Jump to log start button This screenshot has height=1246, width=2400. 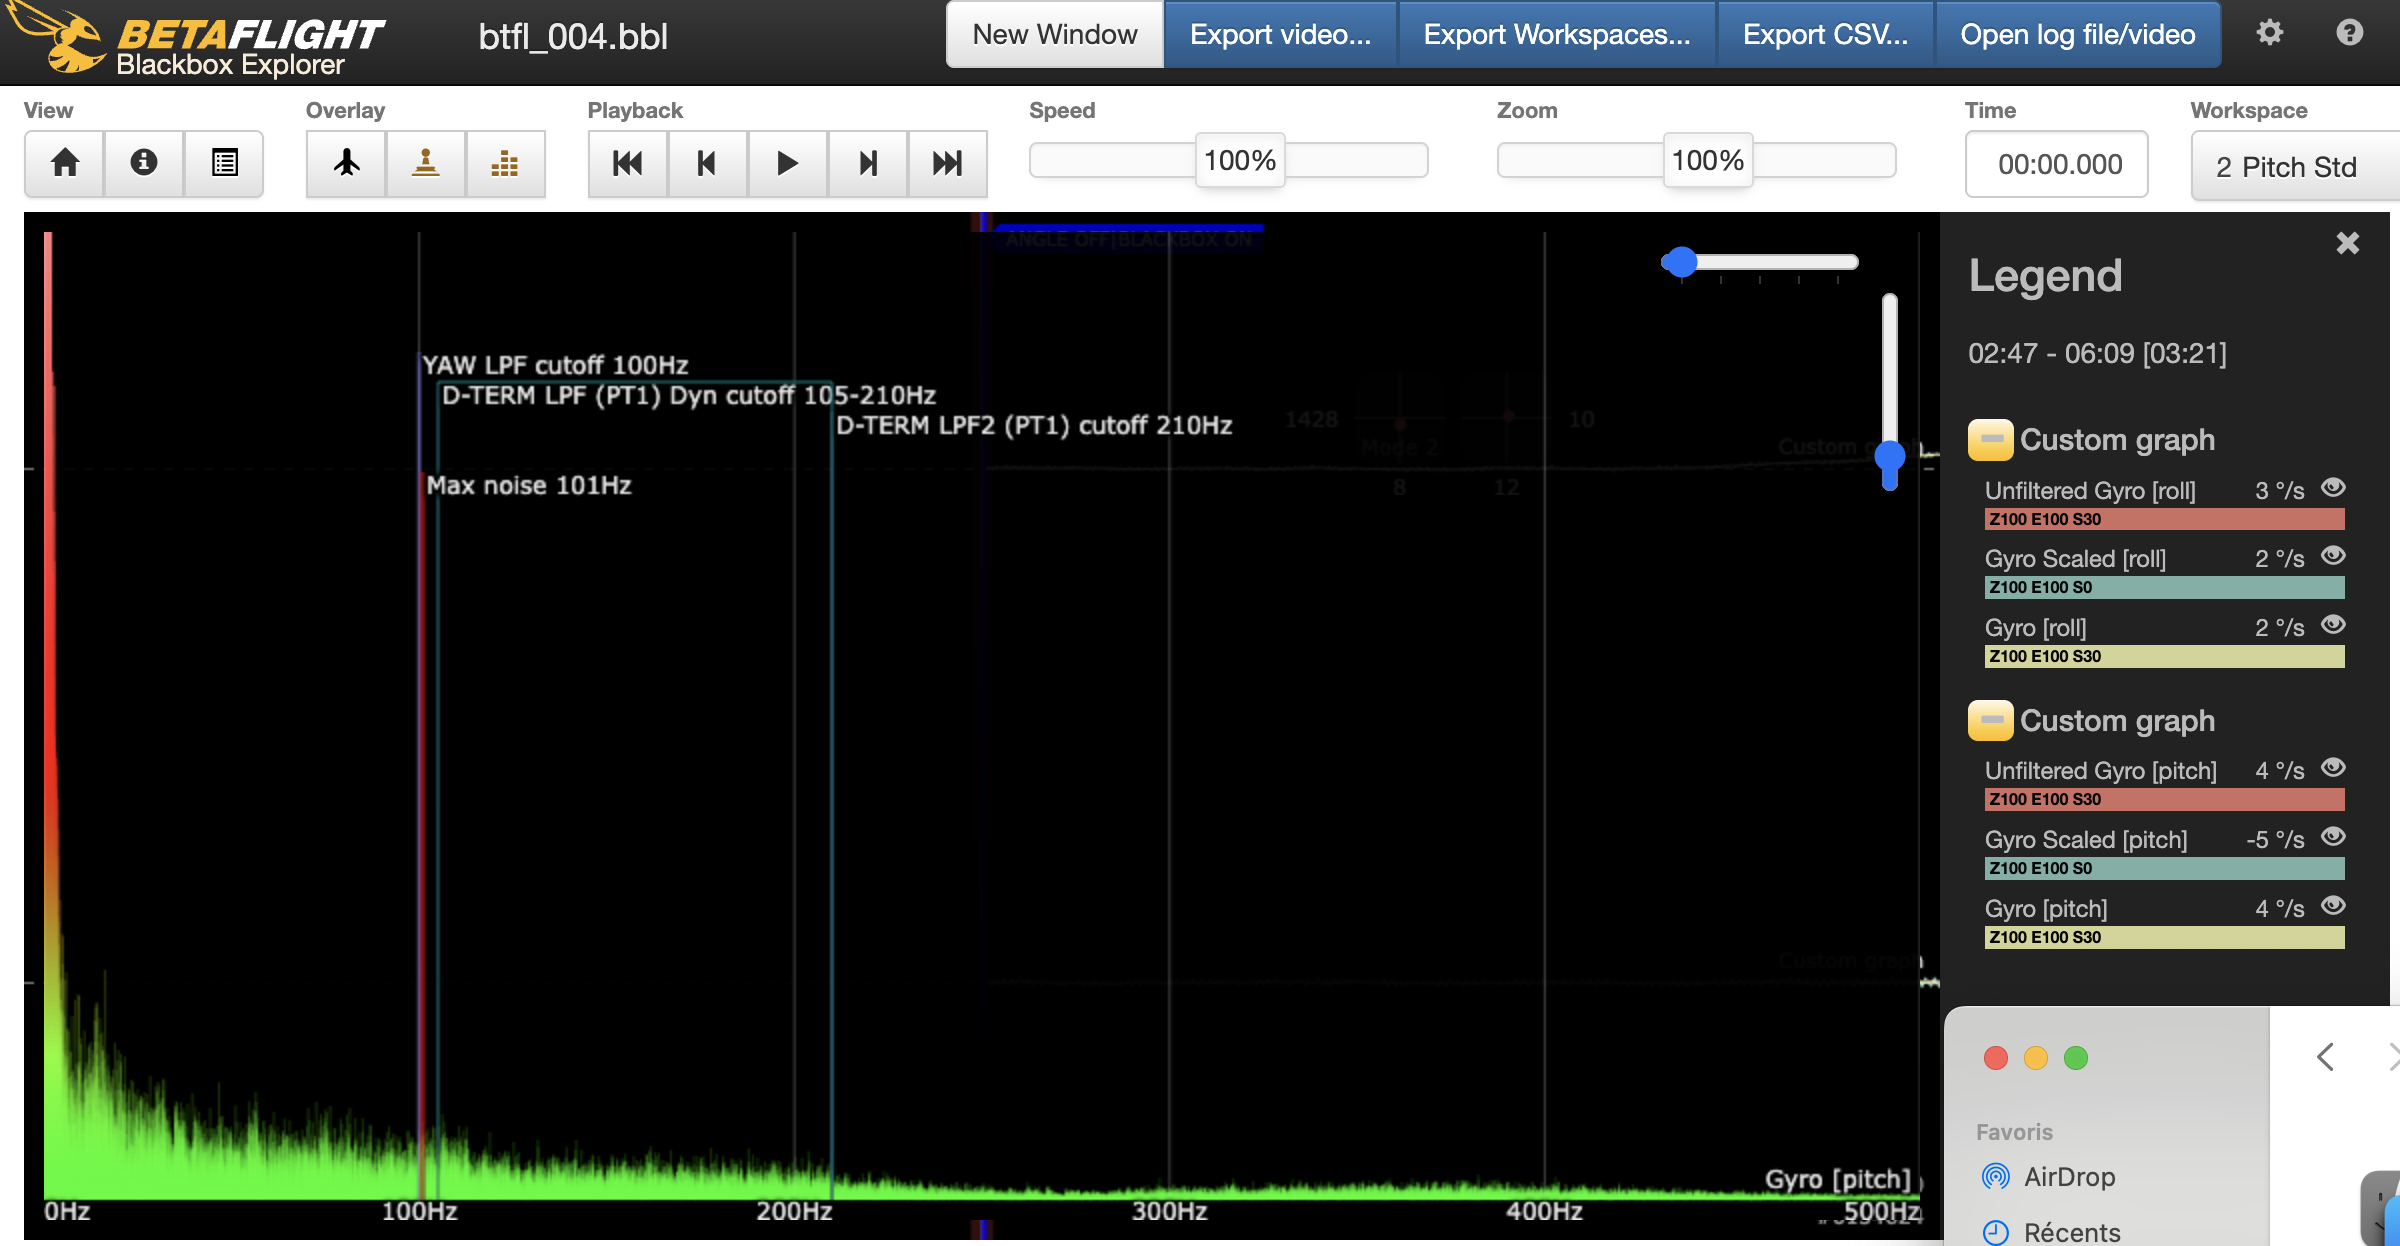click(x=628, y=163)
